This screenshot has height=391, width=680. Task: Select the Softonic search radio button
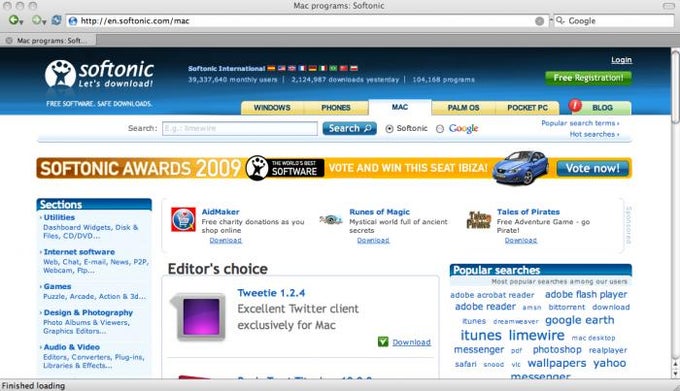pyautogui.click(x=389, y=129)
